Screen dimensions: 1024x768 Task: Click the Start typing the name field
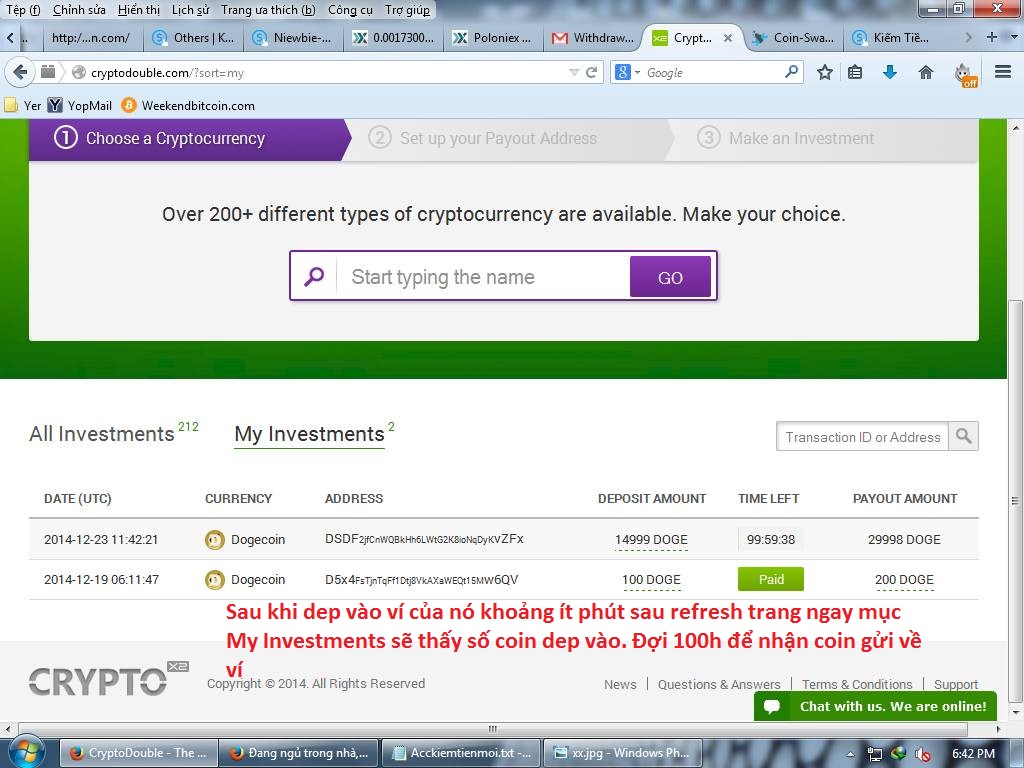[x=483, y=277]
